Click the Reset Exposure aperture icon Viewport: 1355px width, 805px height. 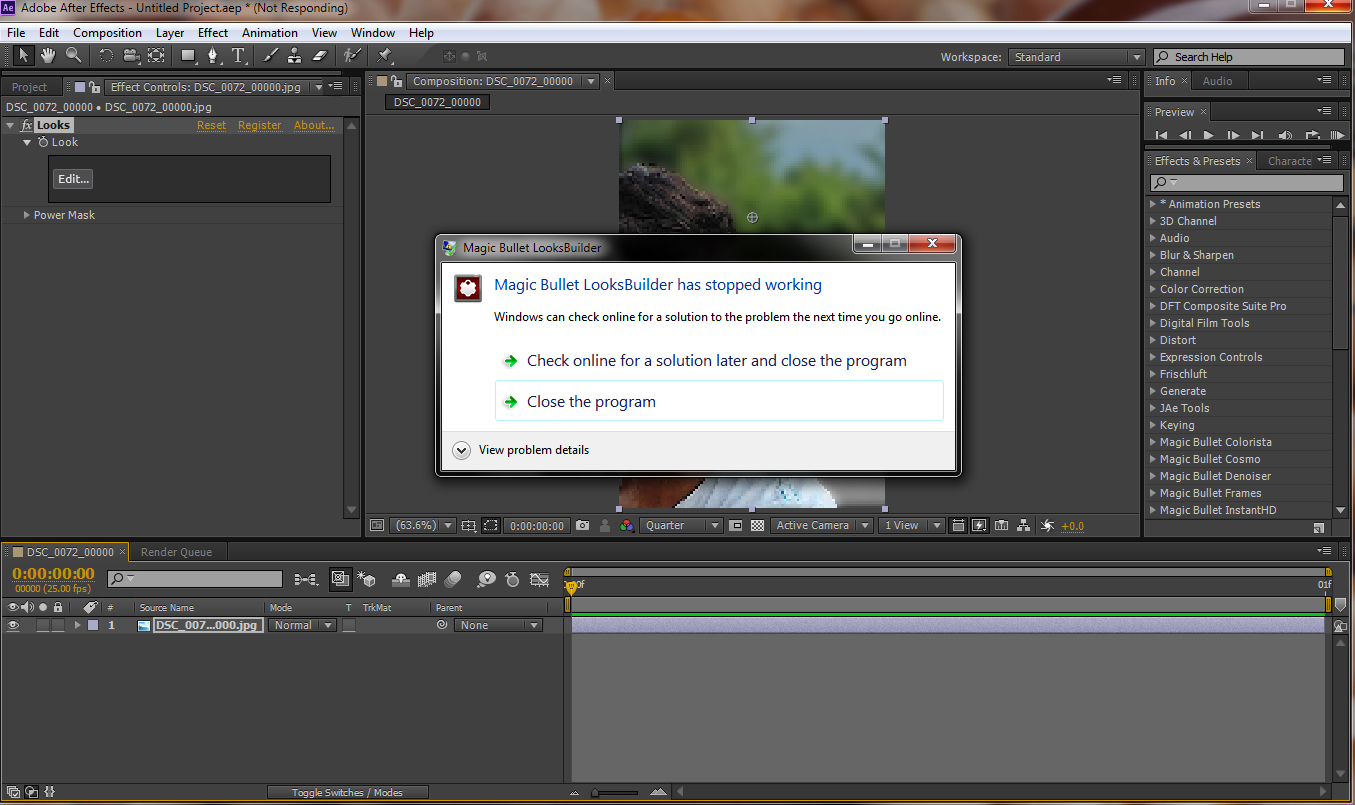click(x=1047, y=525)
